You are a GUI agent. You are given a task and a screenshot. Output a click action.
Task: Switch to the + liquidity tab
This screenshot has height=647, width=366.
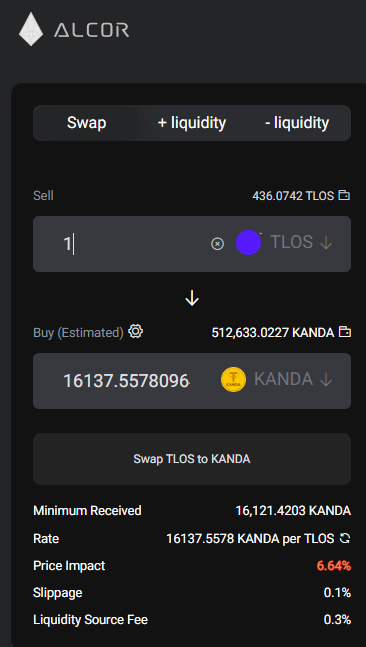tap(192, 123)
